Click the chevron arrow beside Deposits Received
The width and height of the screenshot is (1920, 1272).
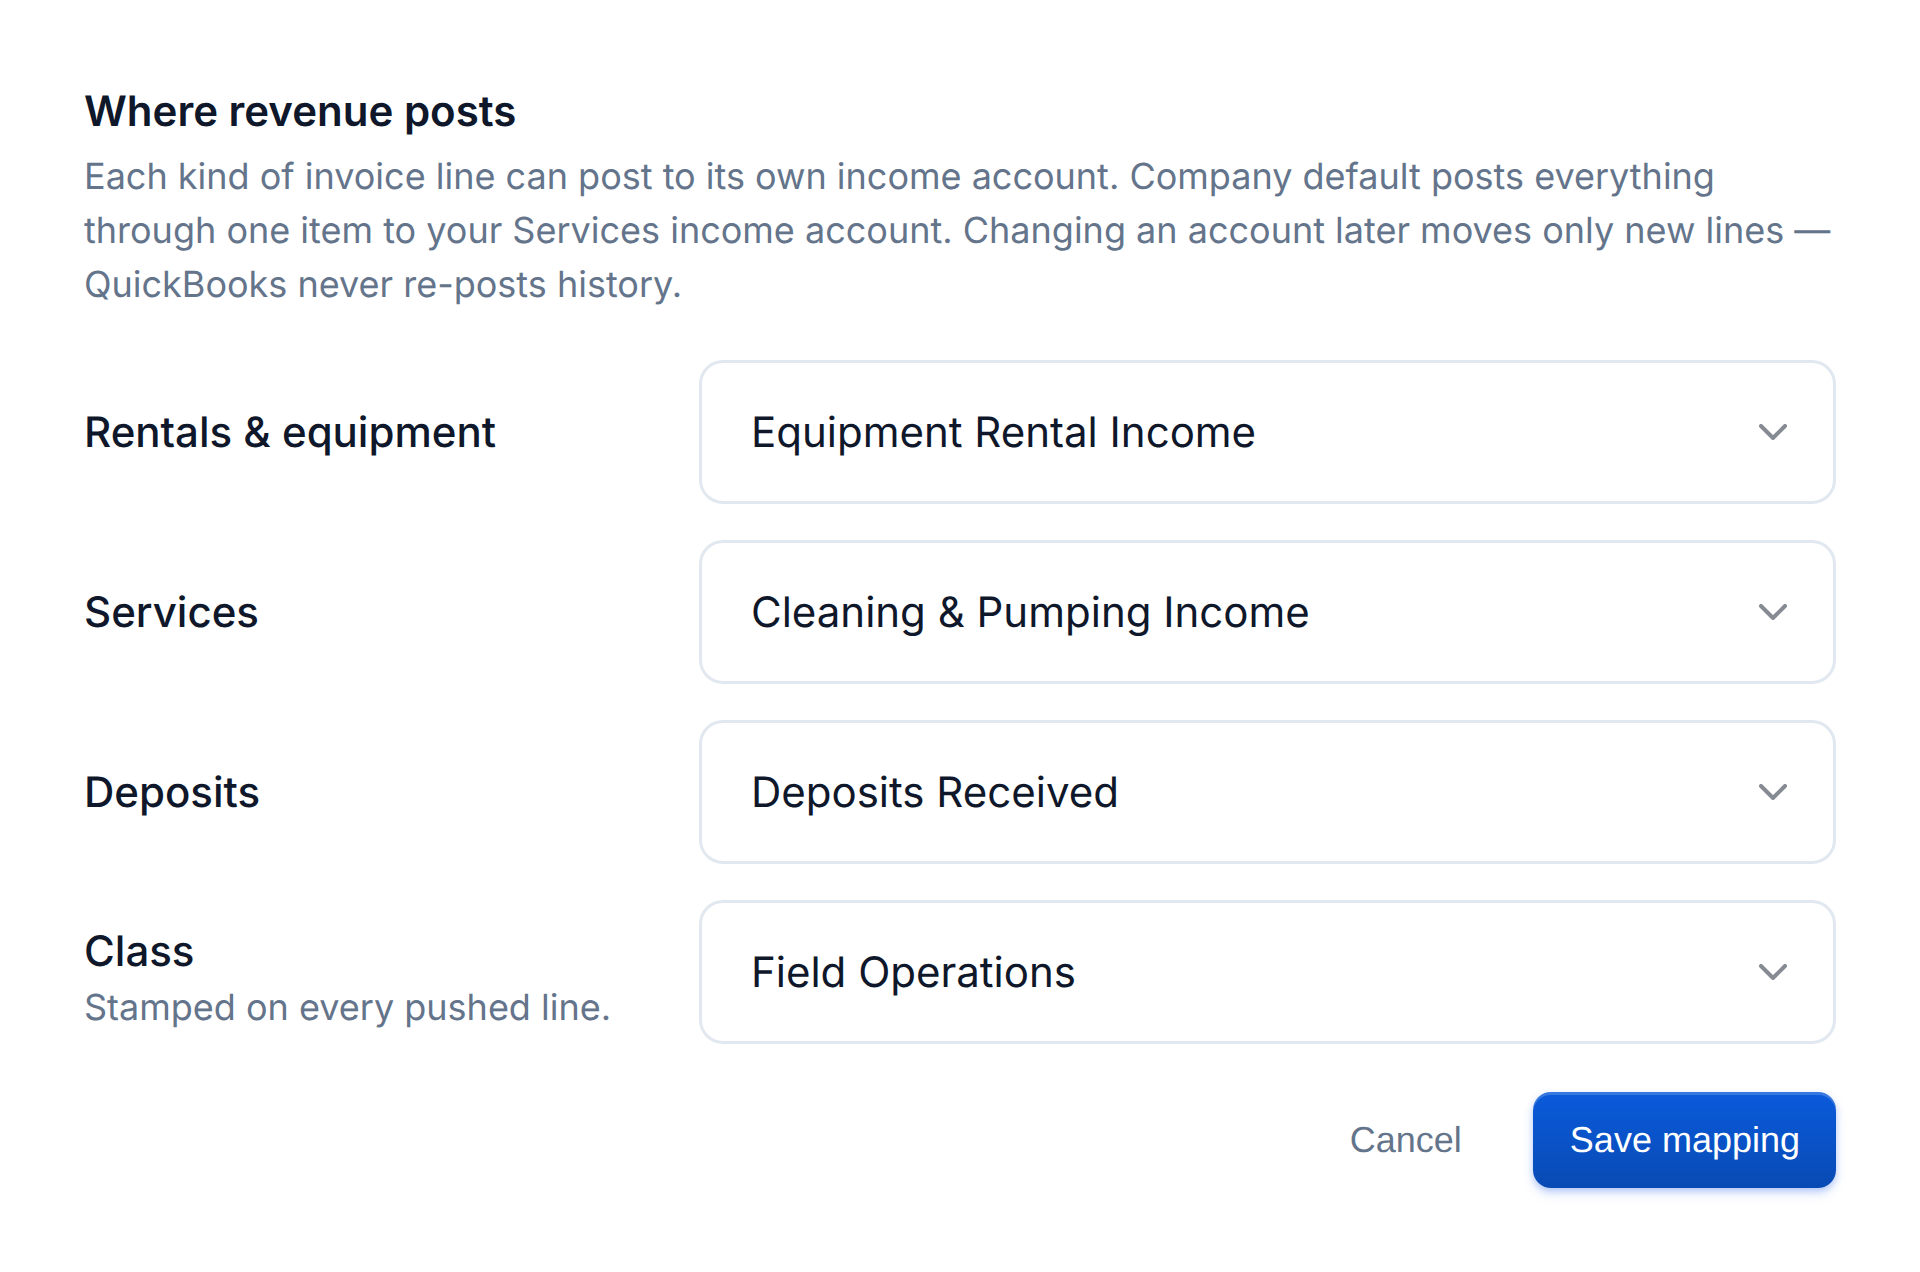1772,792
